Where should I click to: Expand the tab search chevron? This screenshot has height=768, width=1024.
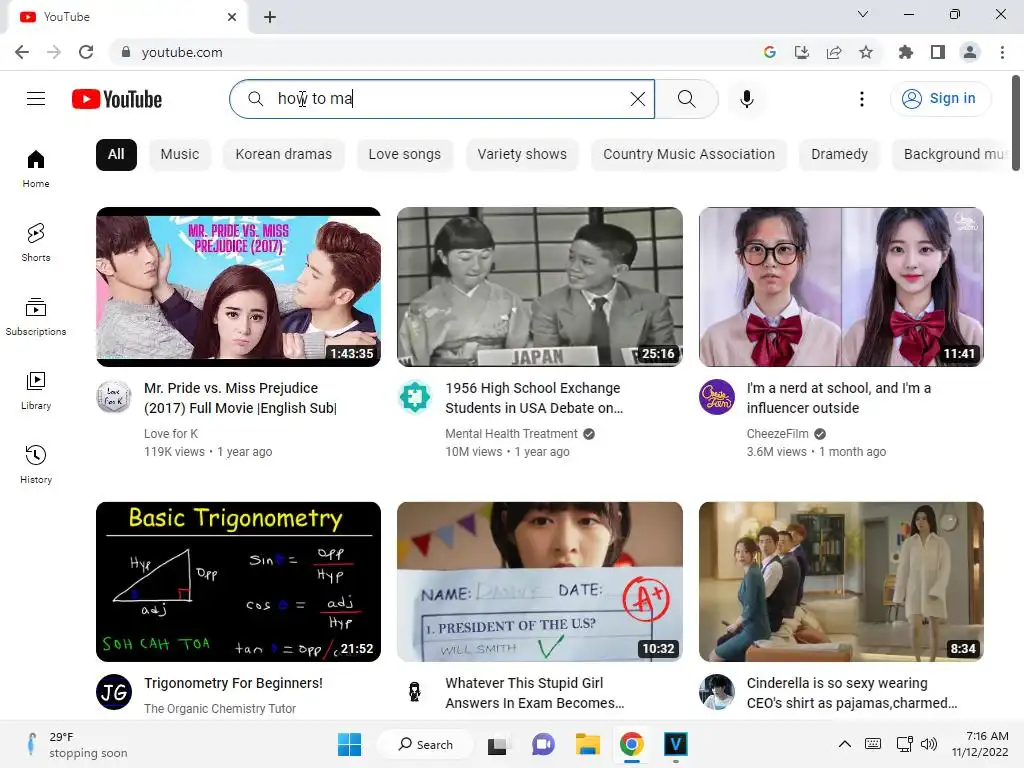click(863, 14)
